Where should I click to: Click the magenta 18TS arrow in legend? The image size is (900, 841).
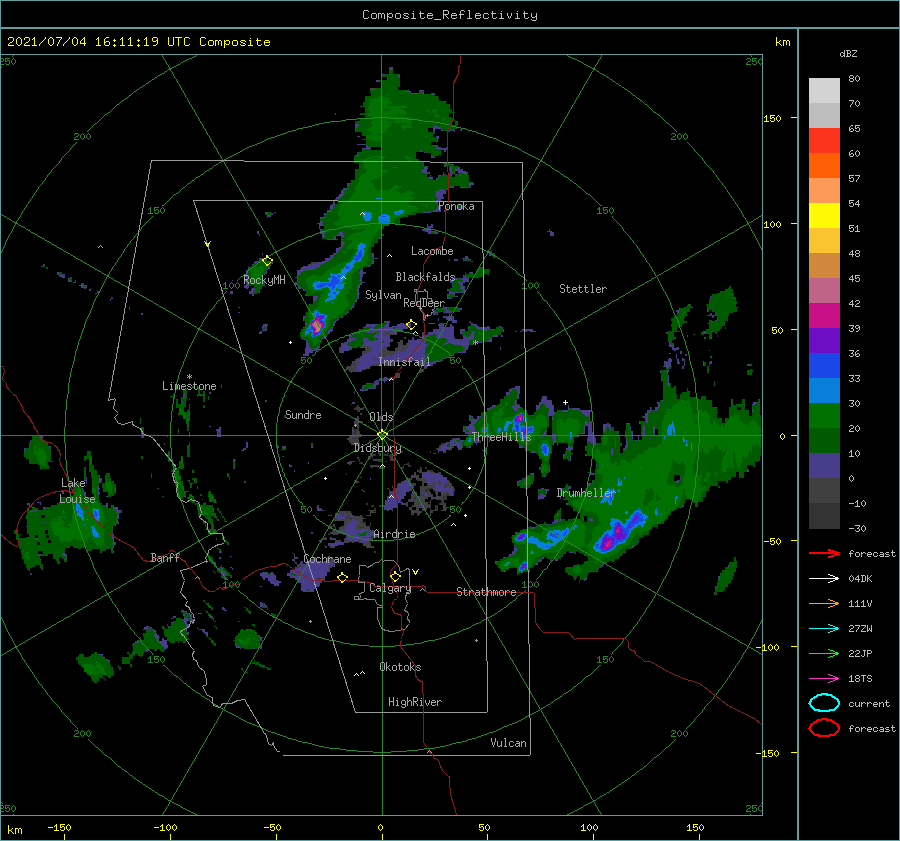pos(824,679)
